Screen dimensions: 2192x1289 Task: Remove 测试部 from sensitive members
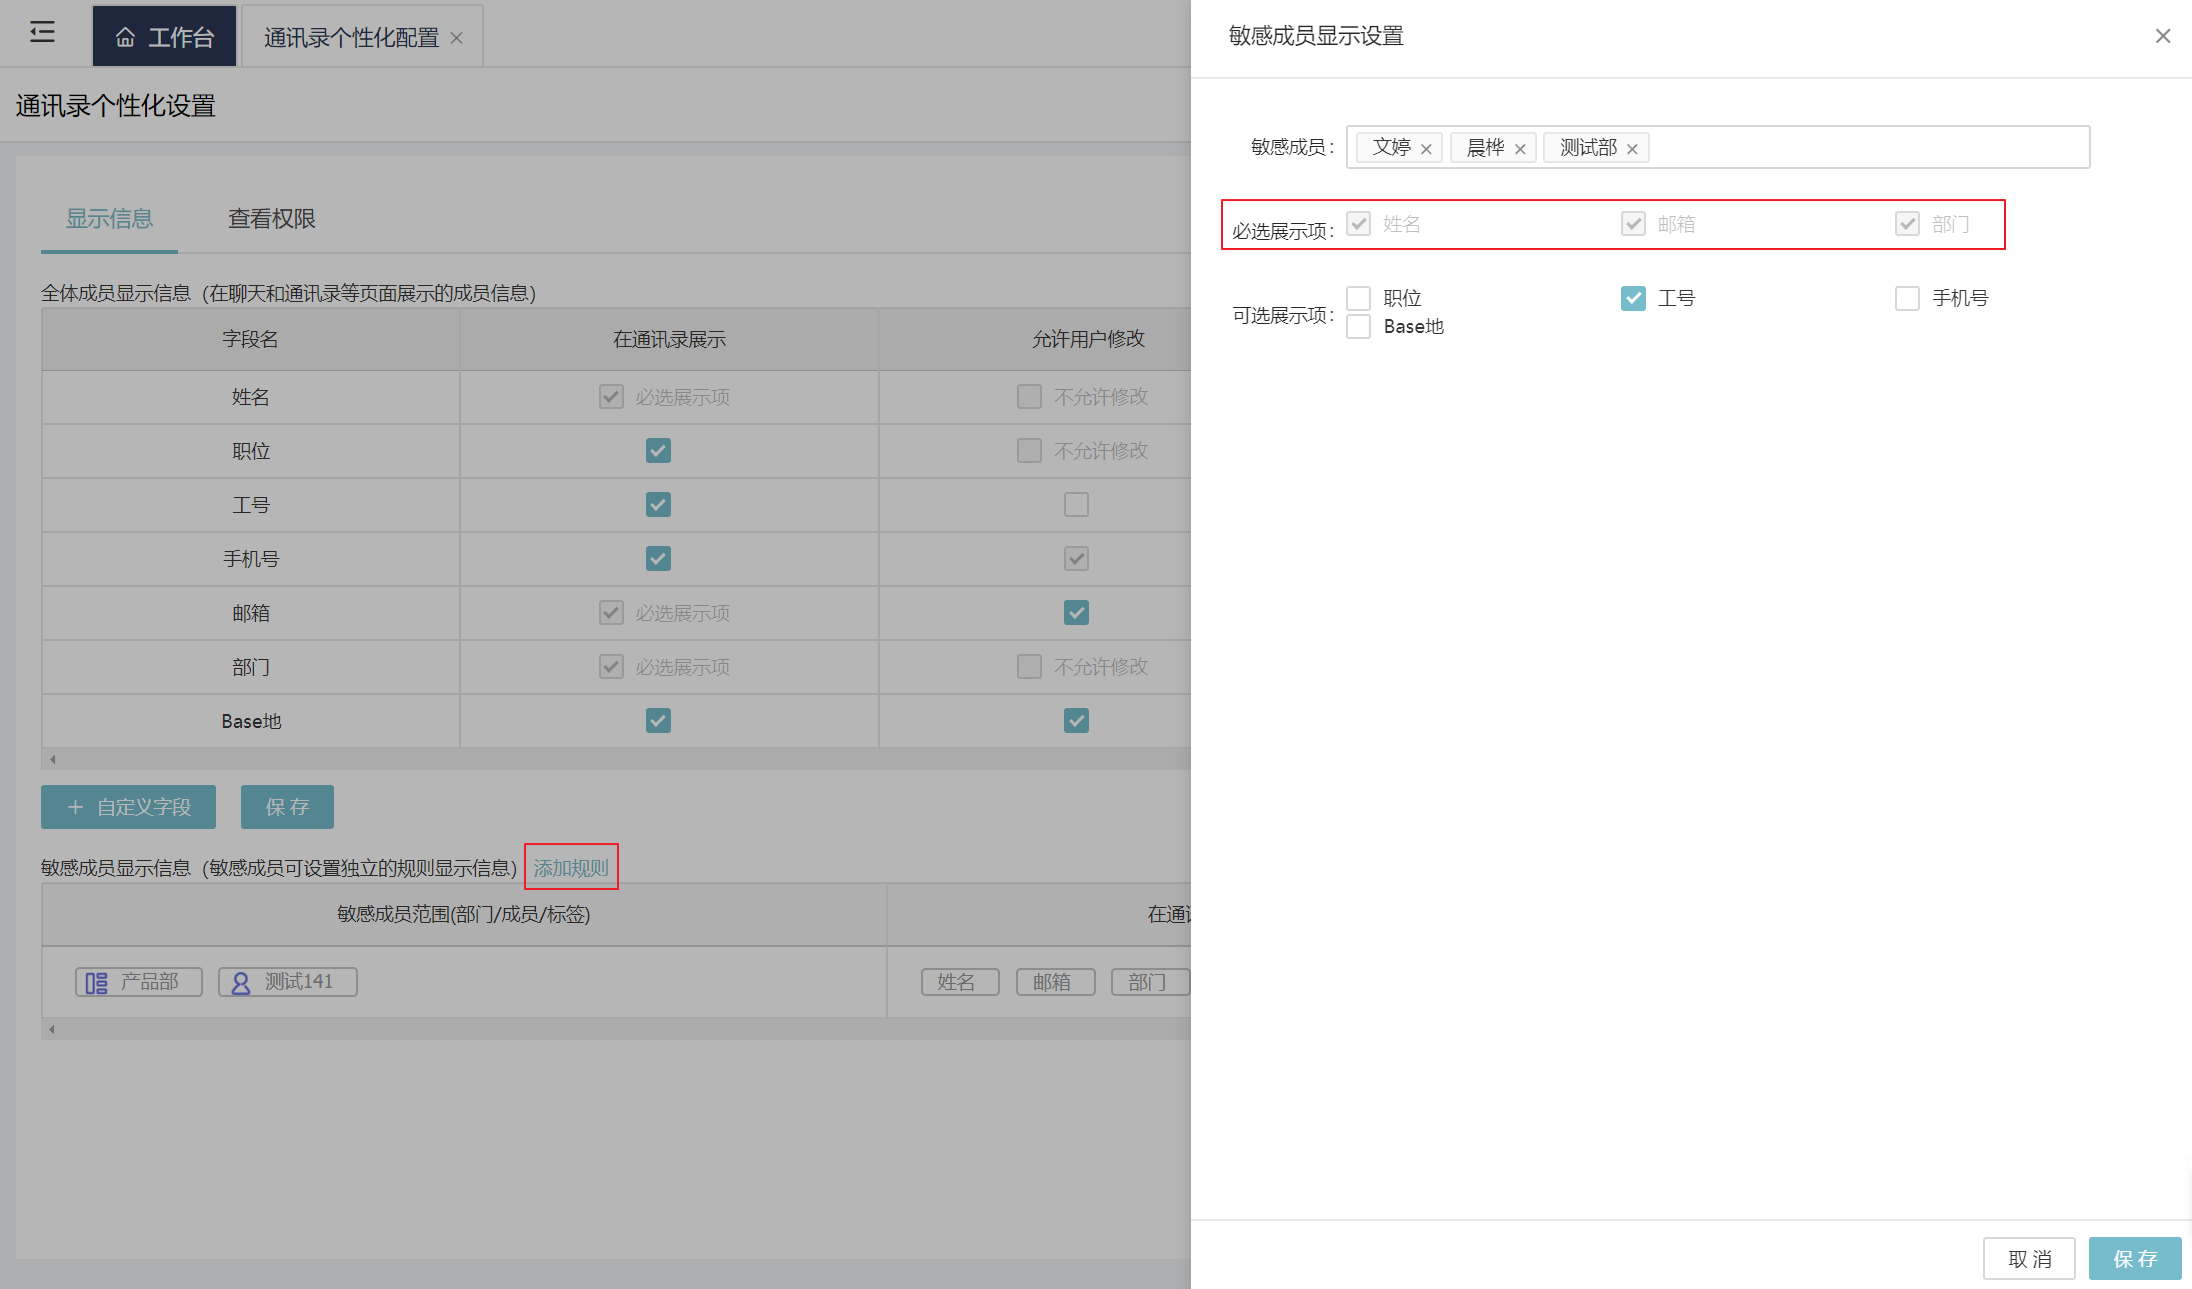[1632, 149]
